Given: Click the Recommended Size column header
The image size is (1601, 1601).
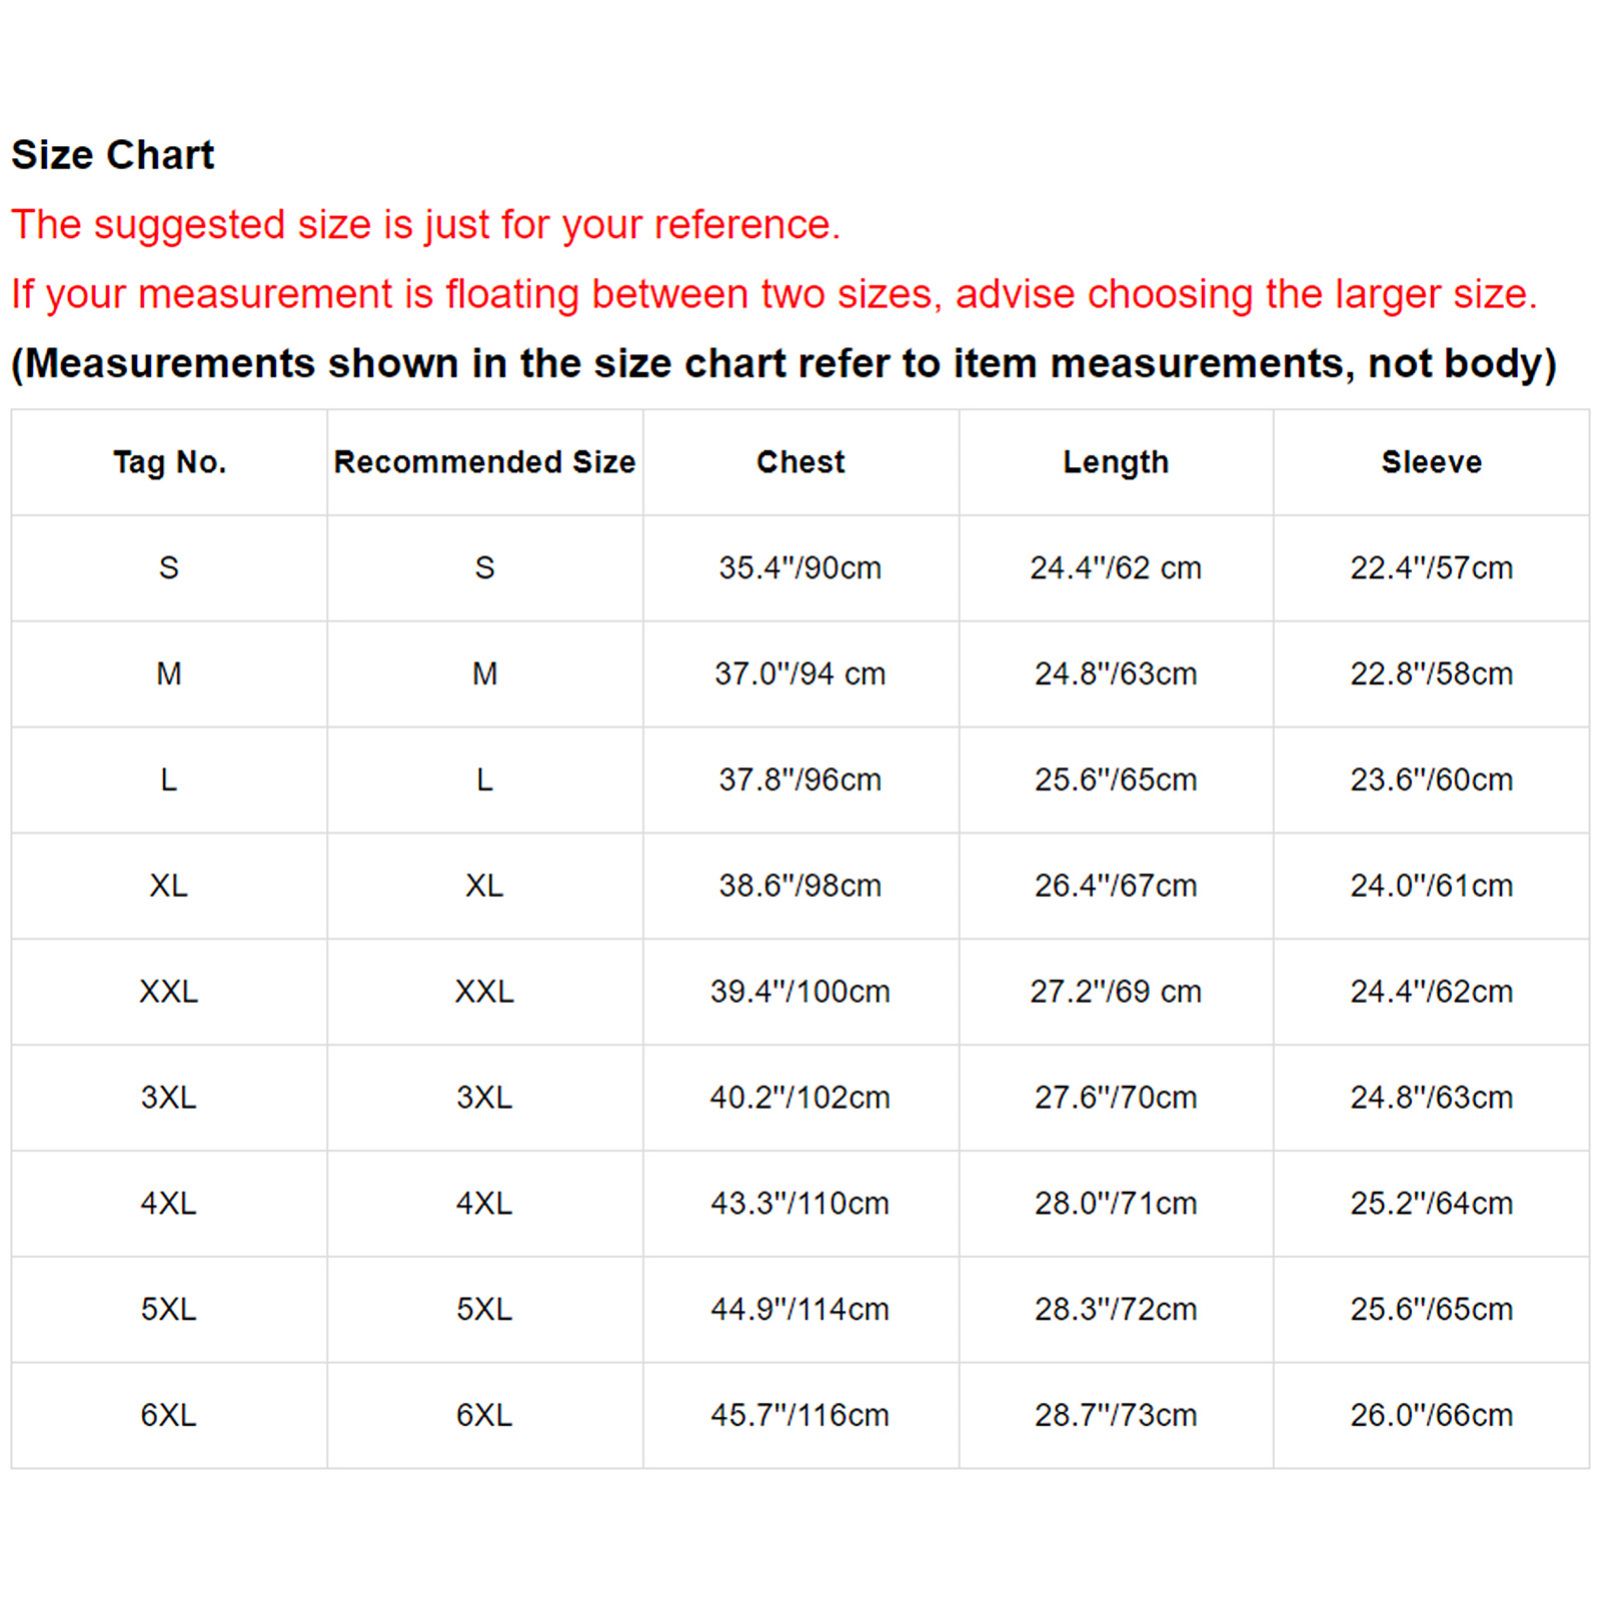Looking at the screenshot, I should tap(484, 462).
